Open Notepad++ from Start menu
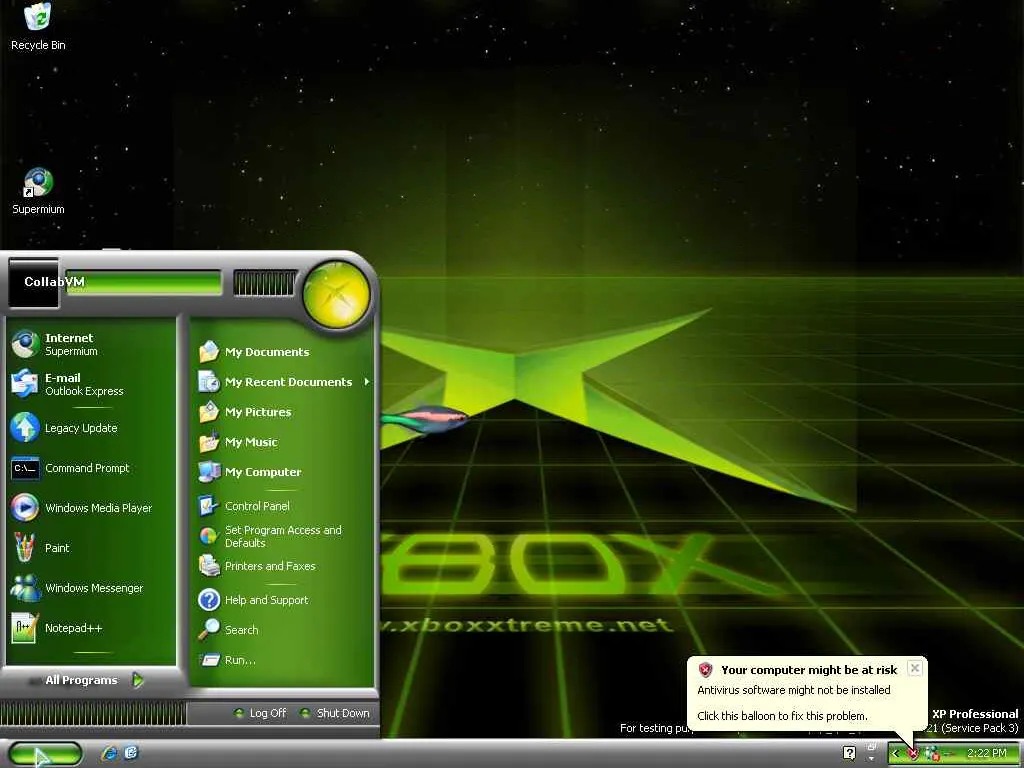Image resolution: width=1024 pixels, height=768 pixels. pyautogui.click(x=91, y=628)
